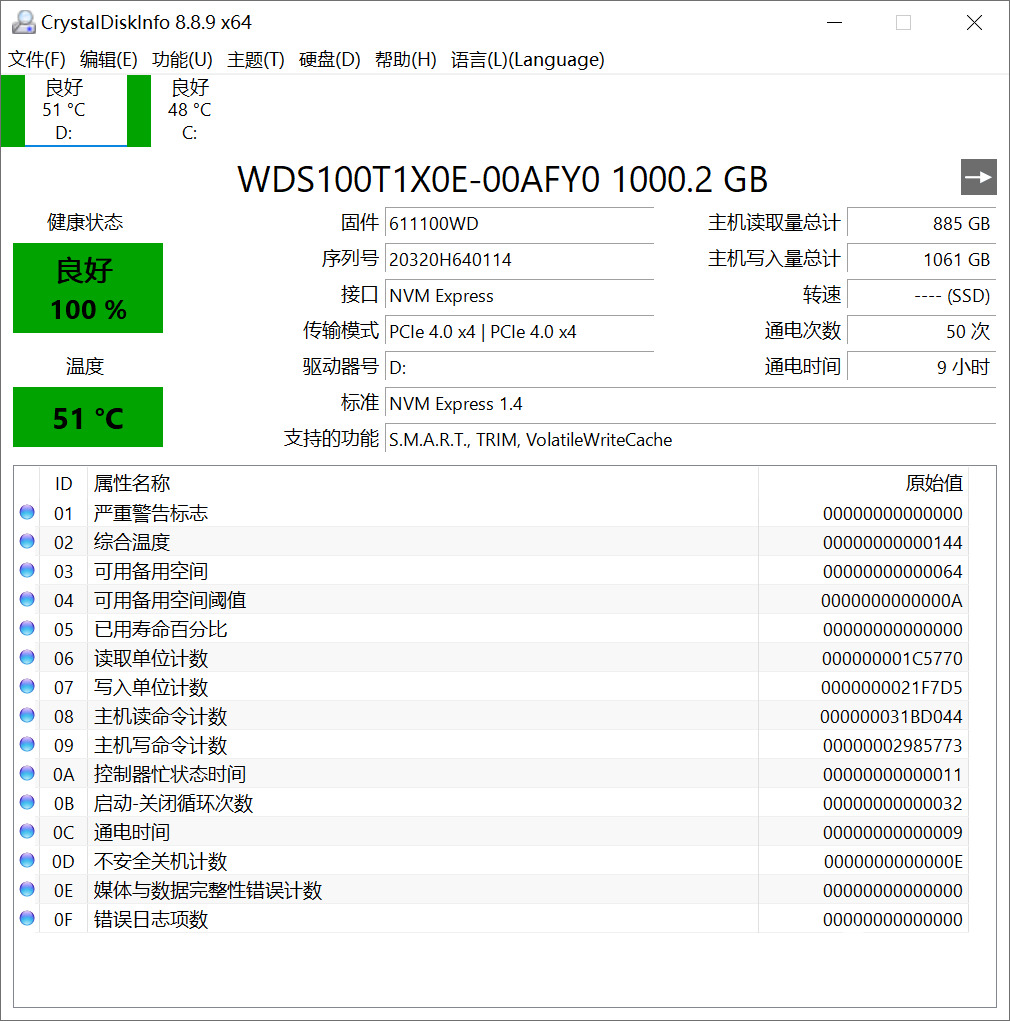Click status dot for attribute 02 综合温度
The width and height of the screenshot is (1010, 1021).
(27, 541)
